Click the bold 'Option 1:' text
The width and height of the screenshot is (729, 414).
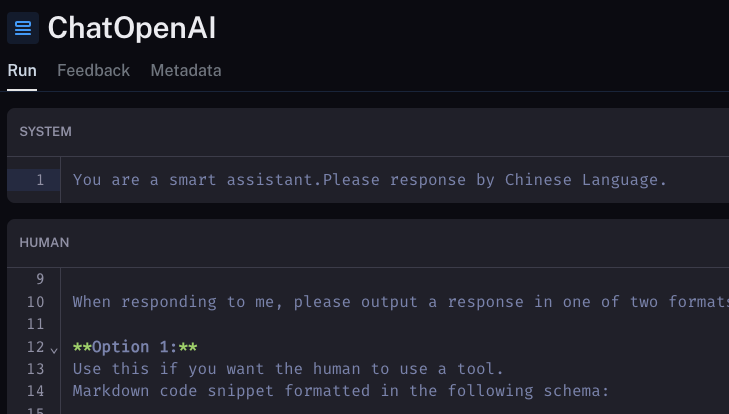135,347
